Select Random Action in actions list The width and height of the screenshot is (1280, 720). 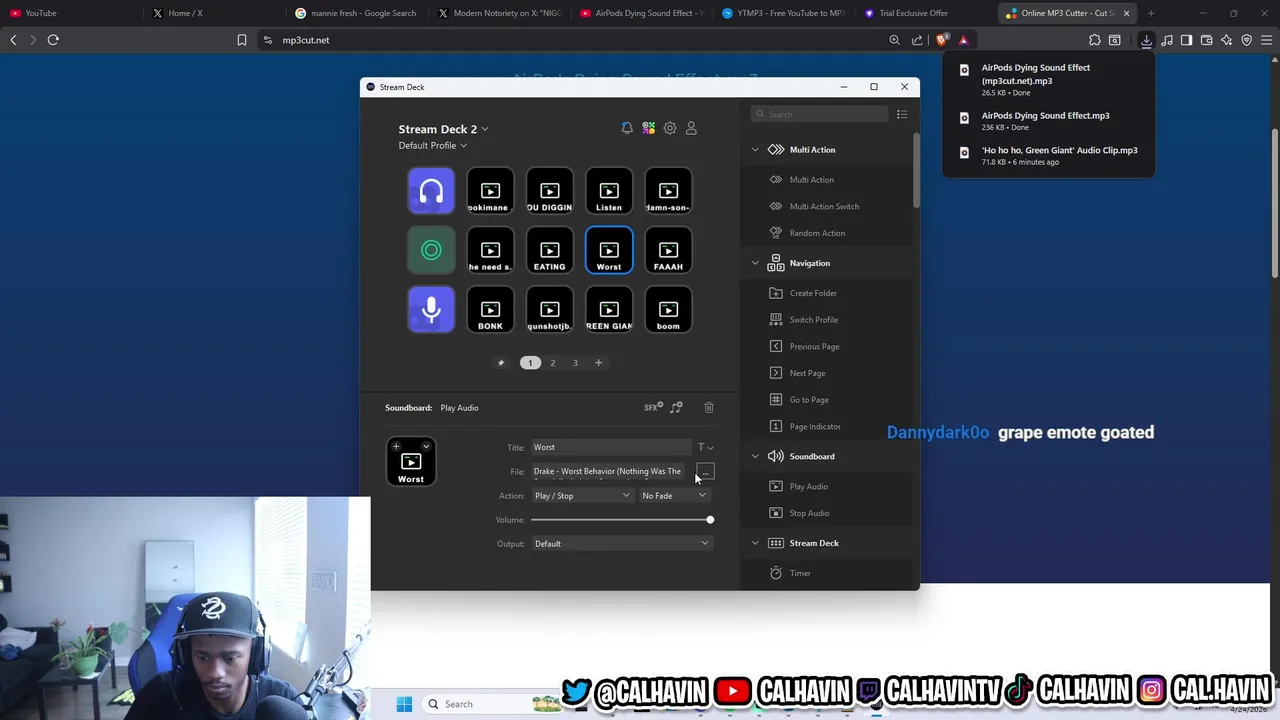point(817,233)
